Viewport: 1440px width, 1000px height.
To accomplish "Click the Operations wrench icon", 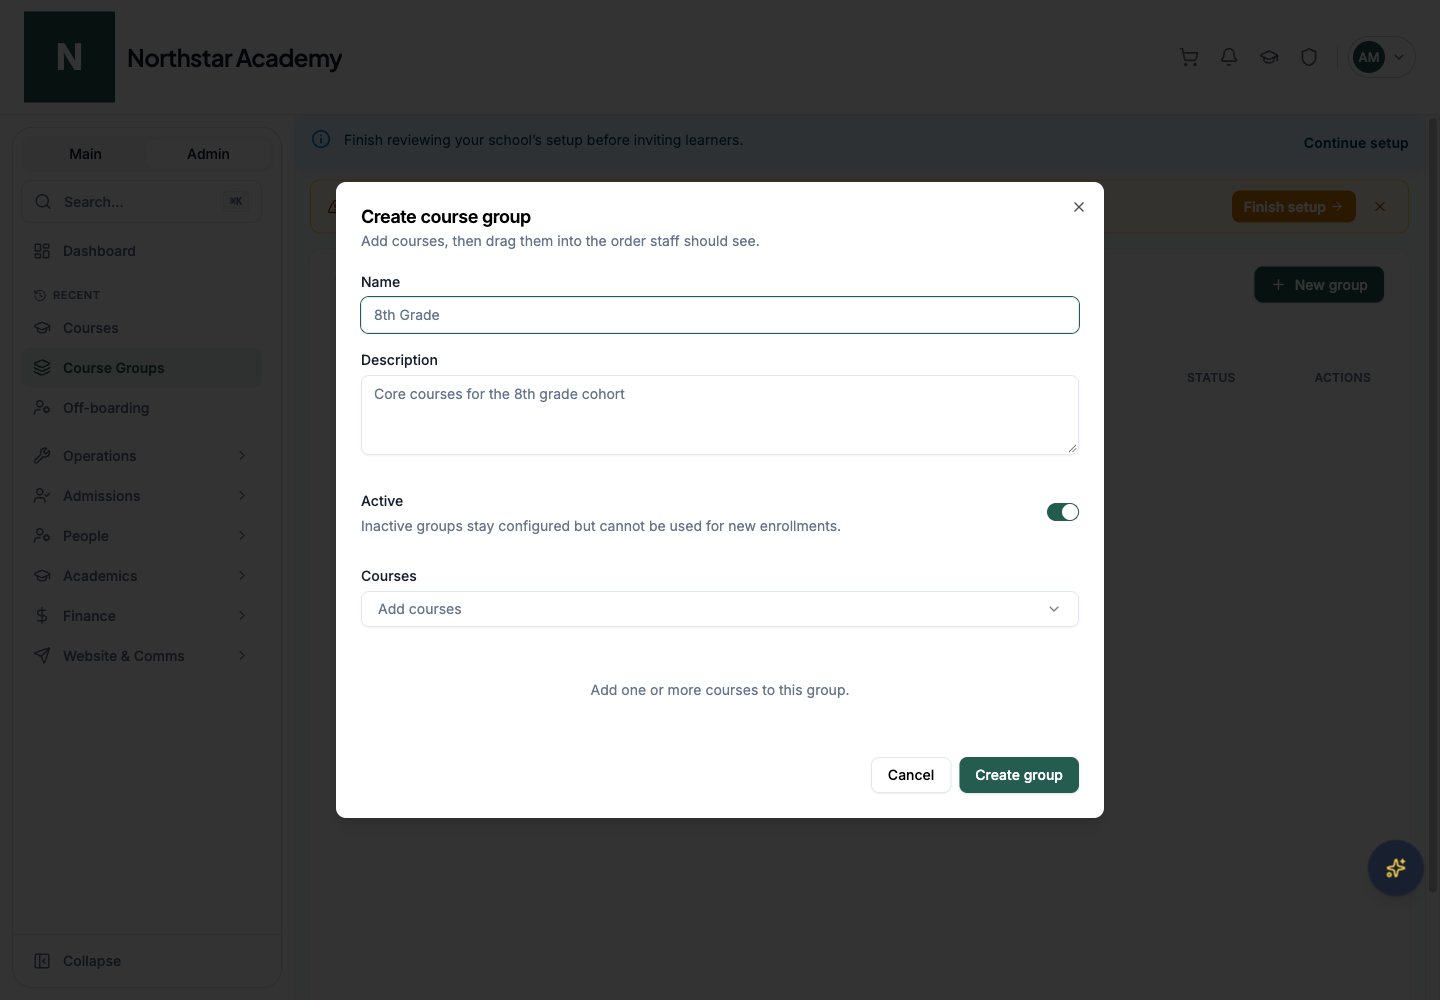I will pyautogui.click(x=42, y=456).
